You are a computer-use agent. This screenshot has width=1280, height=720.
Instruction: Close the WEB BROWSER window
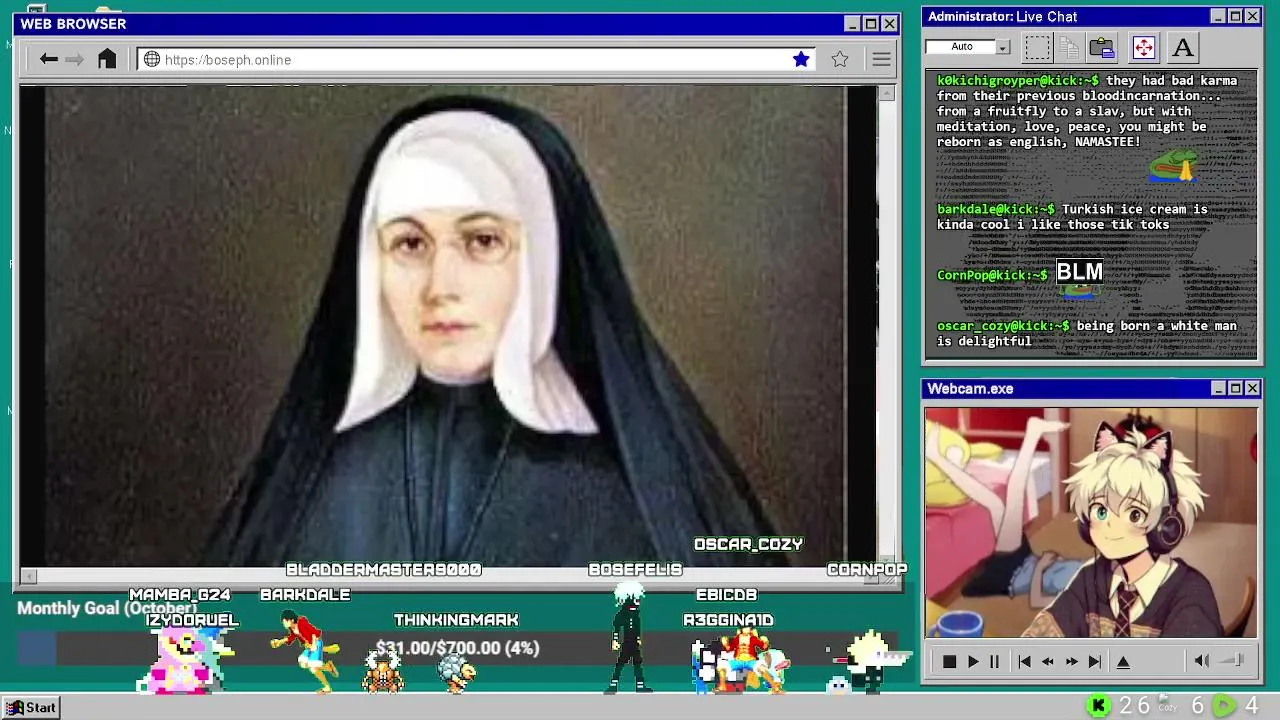coord(889,23)
